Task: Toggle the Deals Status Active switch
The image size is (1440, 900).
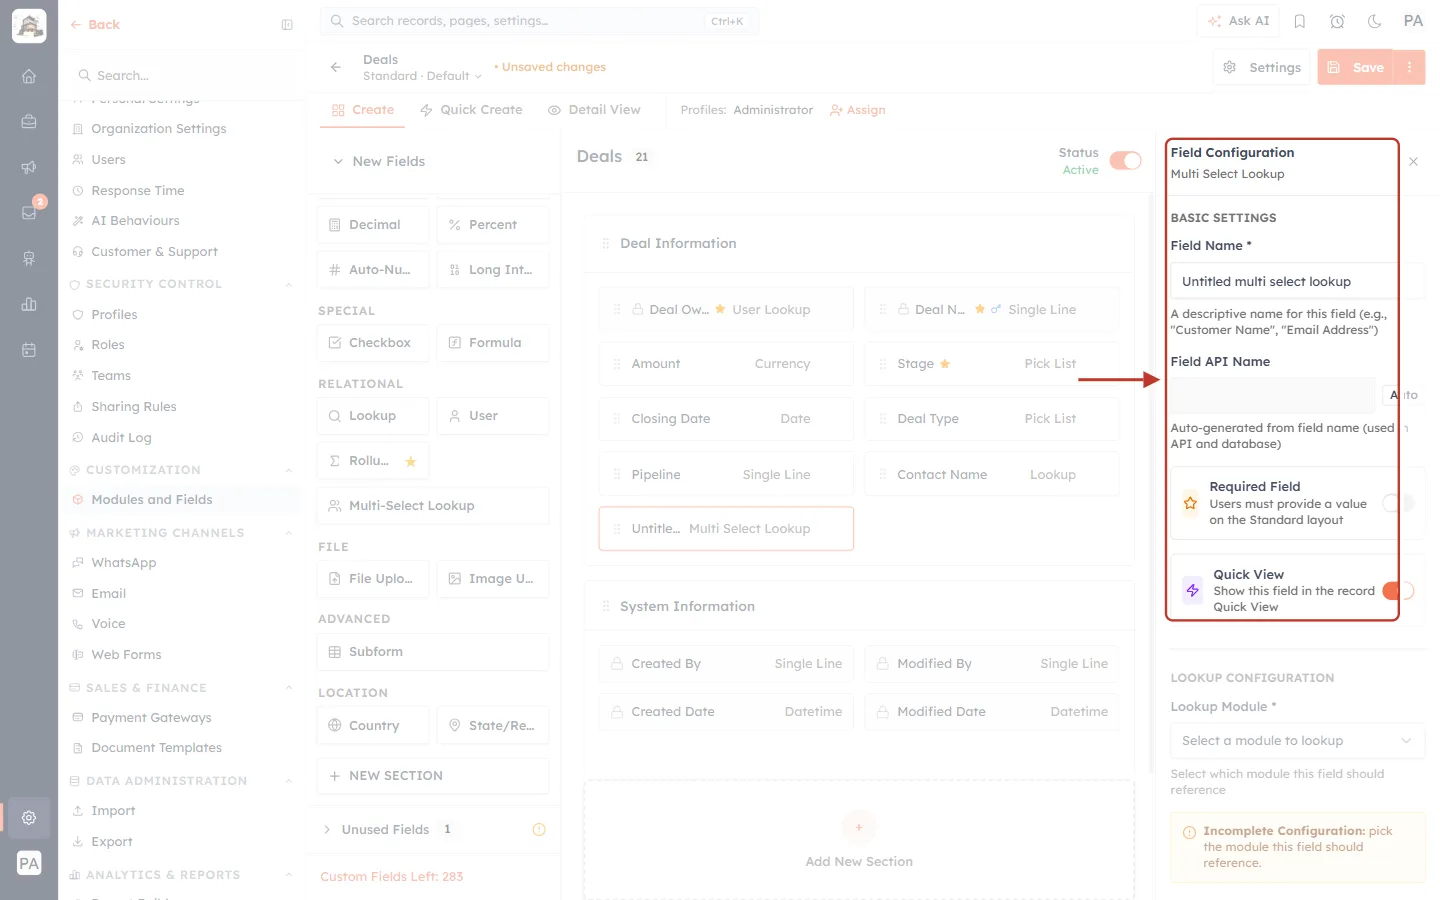Action: (1125, 161)
